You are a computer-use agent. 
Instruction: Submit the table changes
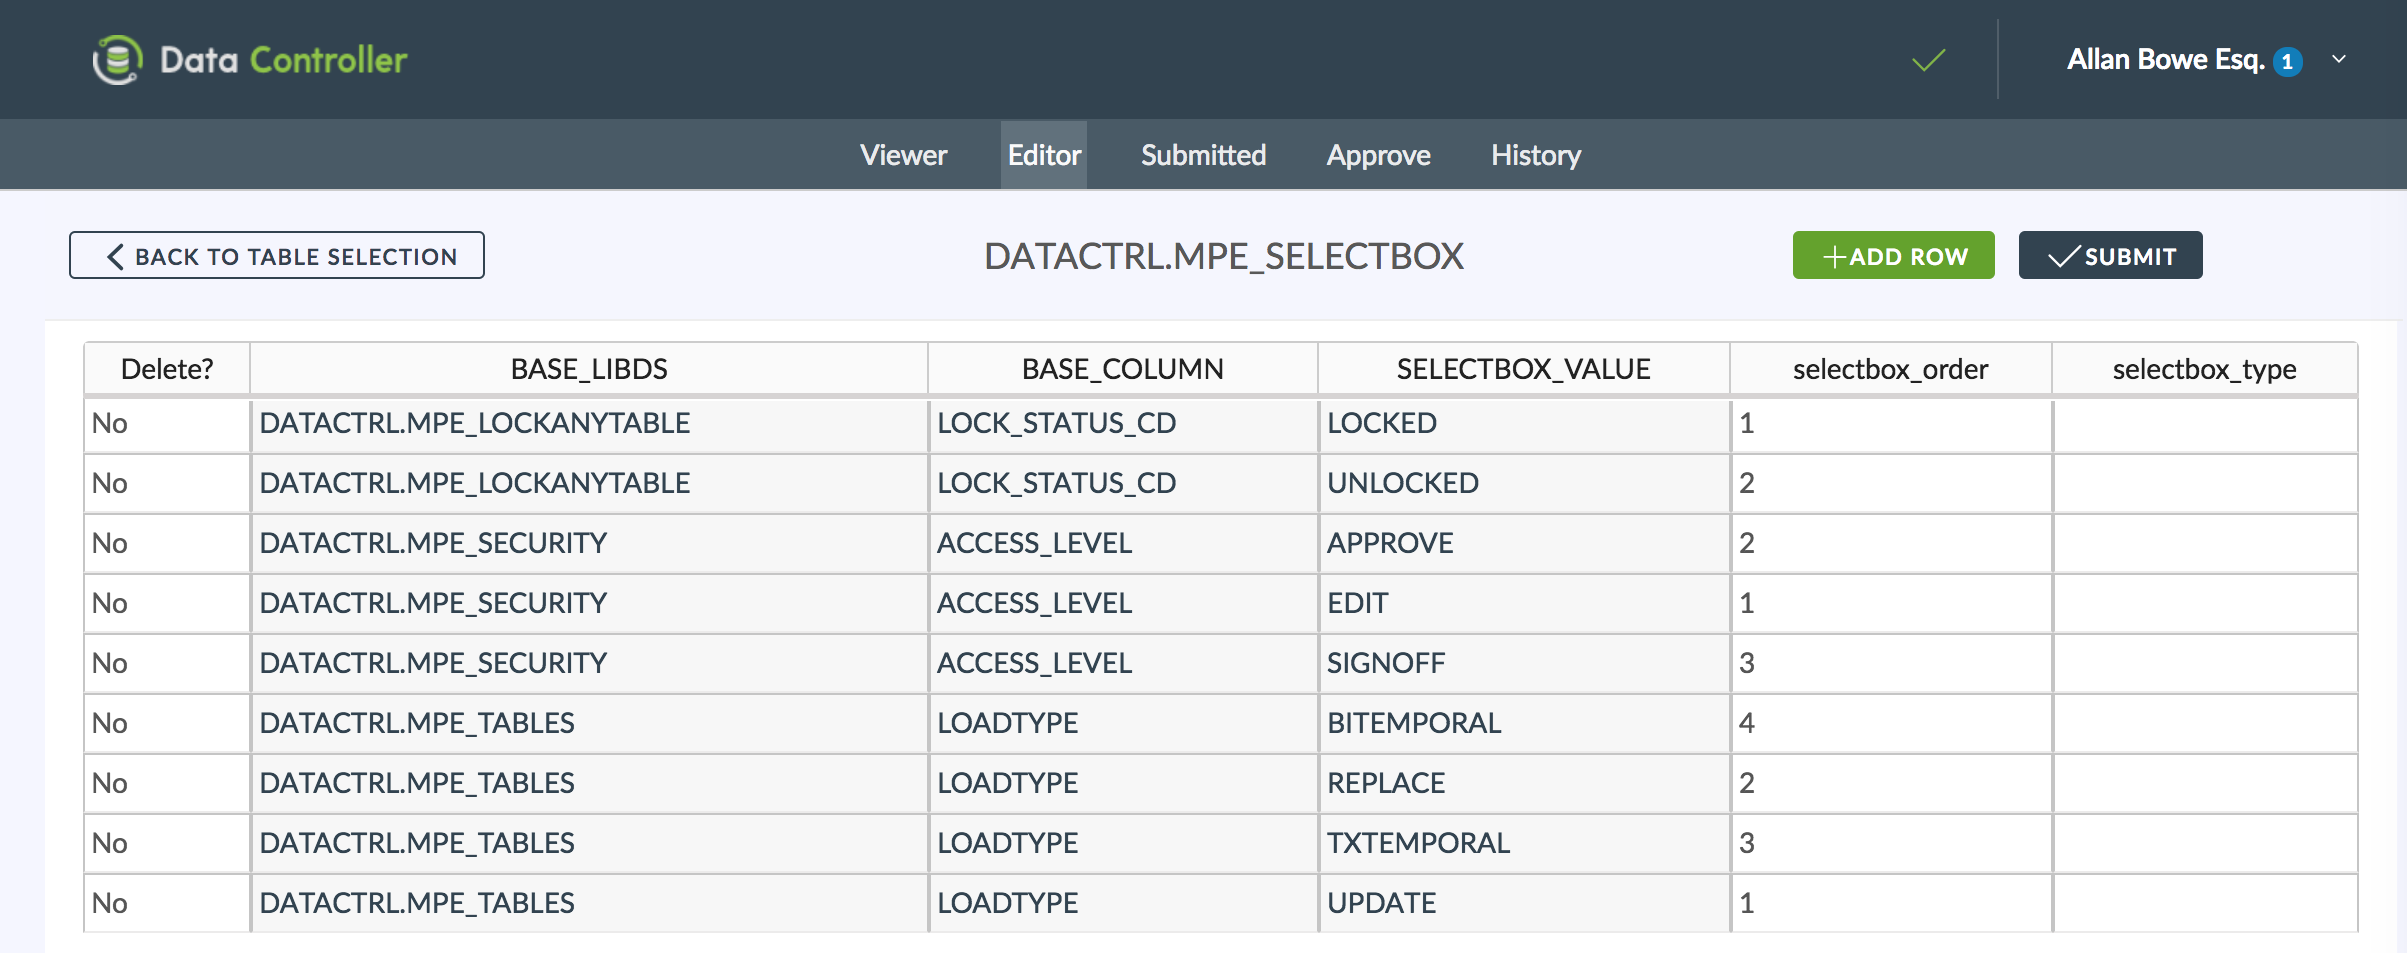pos(2110,256)
